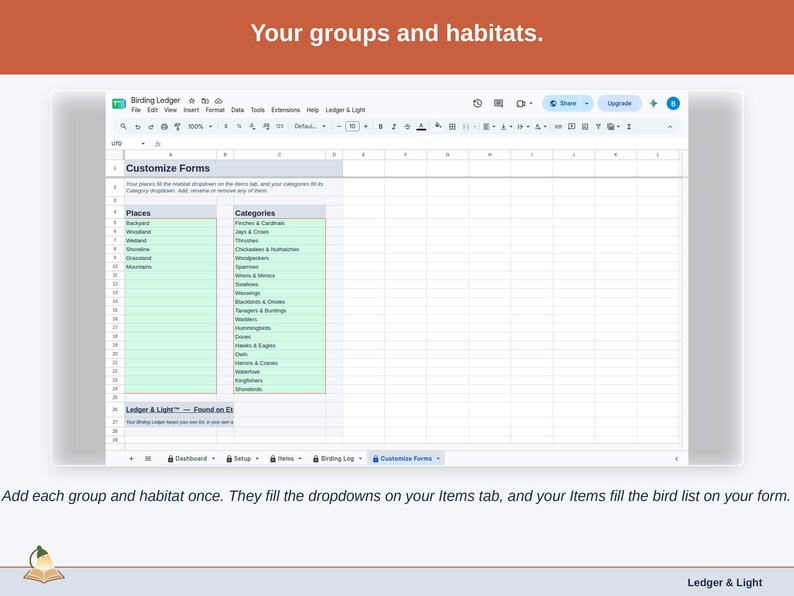Viewport: 794px width, 596px height.
Task: Click decrease decimal places icon
Action: tap(252, 127)
